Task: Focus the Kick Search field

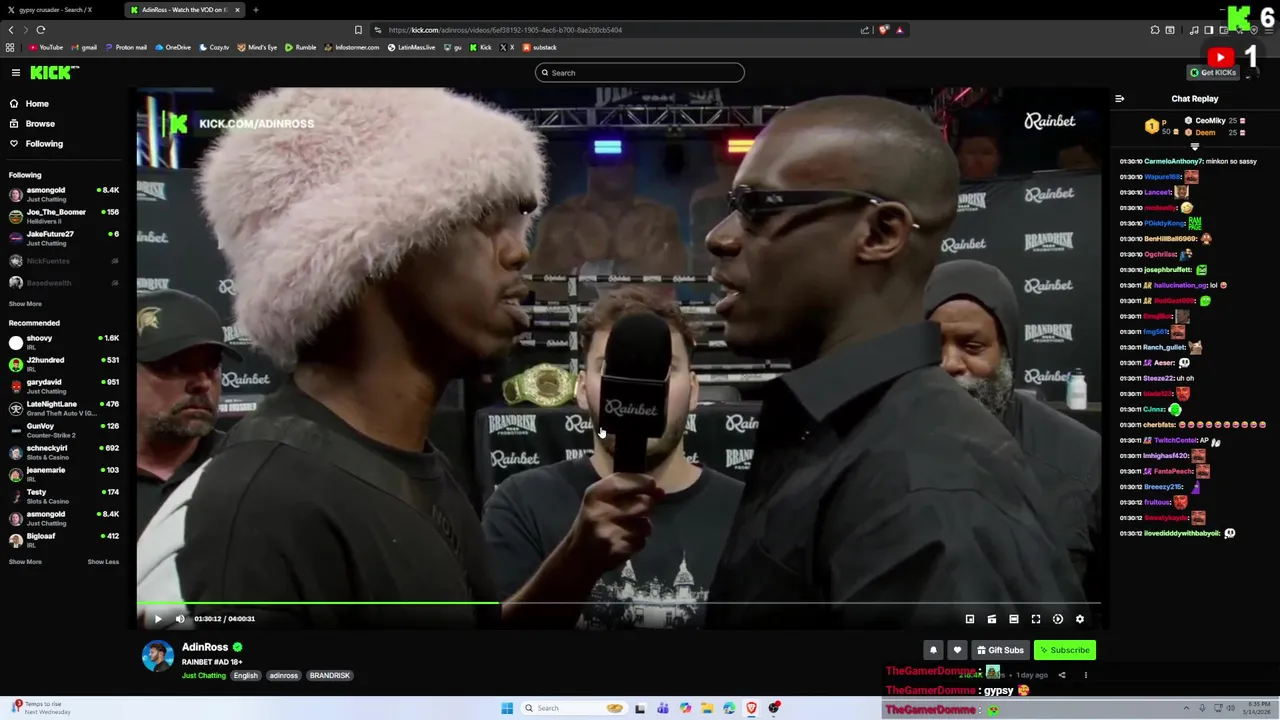Action: click(x=640, y=73)
